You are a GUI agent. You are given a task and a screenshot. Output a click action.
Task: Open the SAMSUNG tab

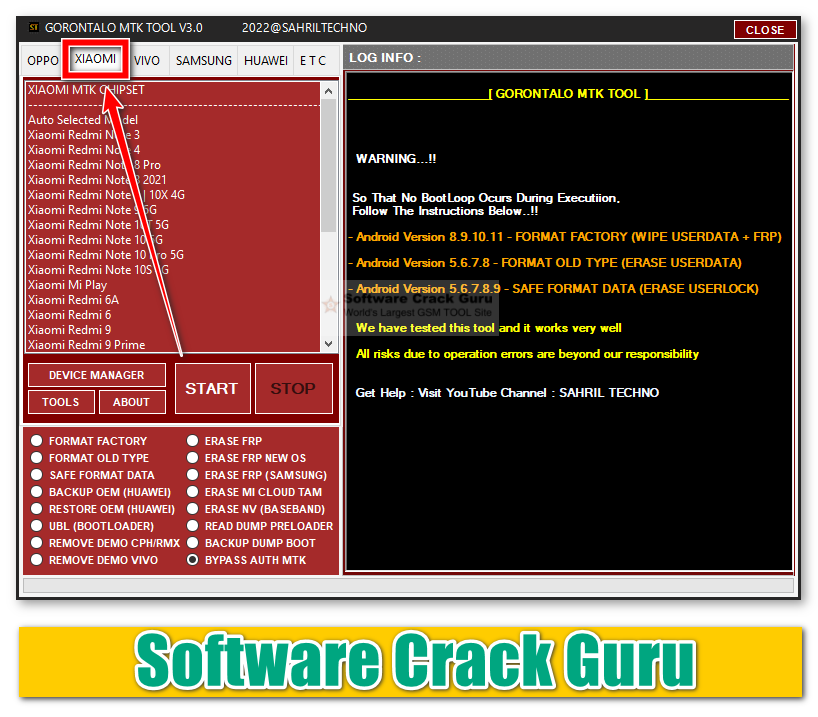(x=203, y=61)
